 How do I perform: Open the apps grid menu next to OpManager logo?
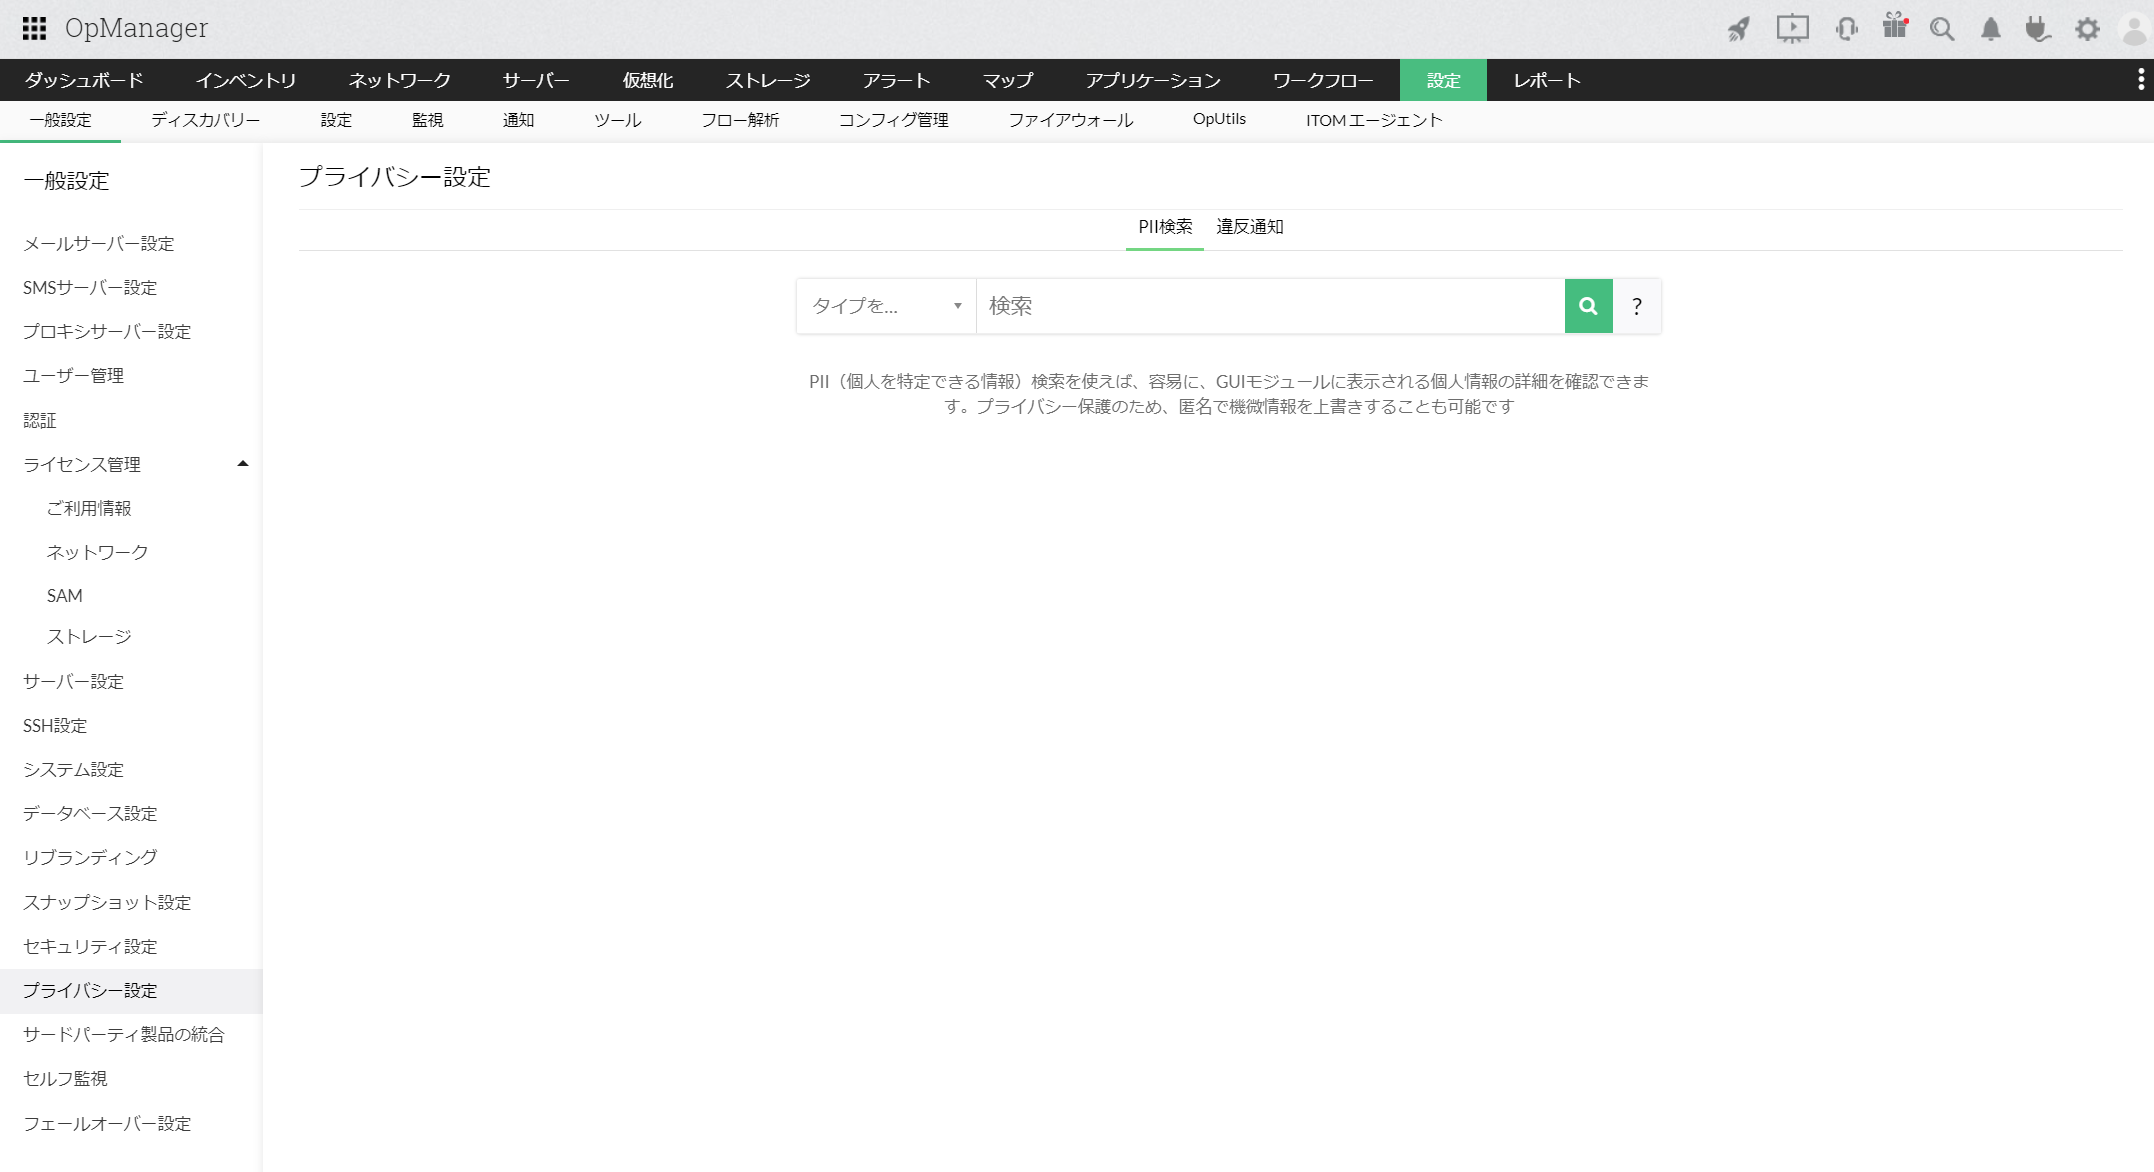(36, 28)
